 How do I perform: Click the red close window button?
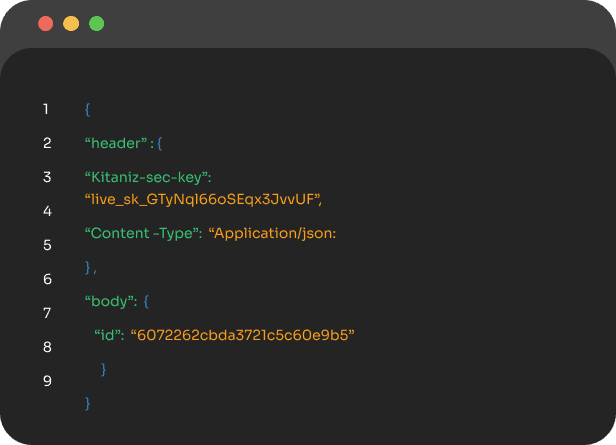45,23
